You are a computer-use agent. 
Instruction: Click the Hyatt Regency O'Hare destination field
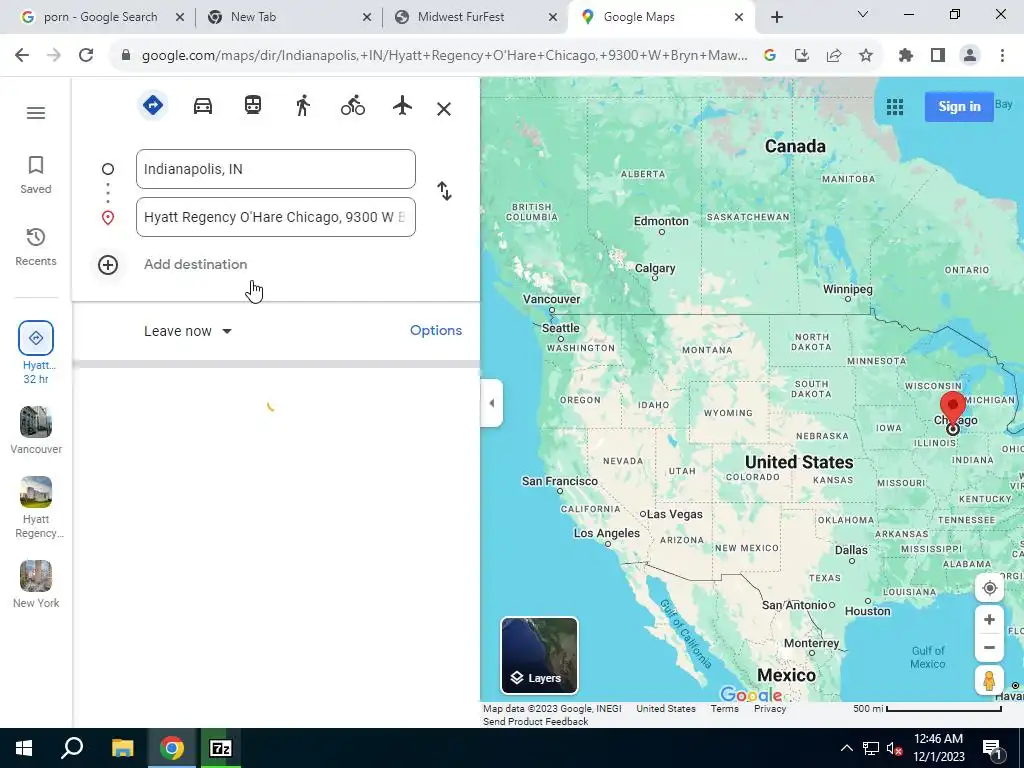[276, 217]
